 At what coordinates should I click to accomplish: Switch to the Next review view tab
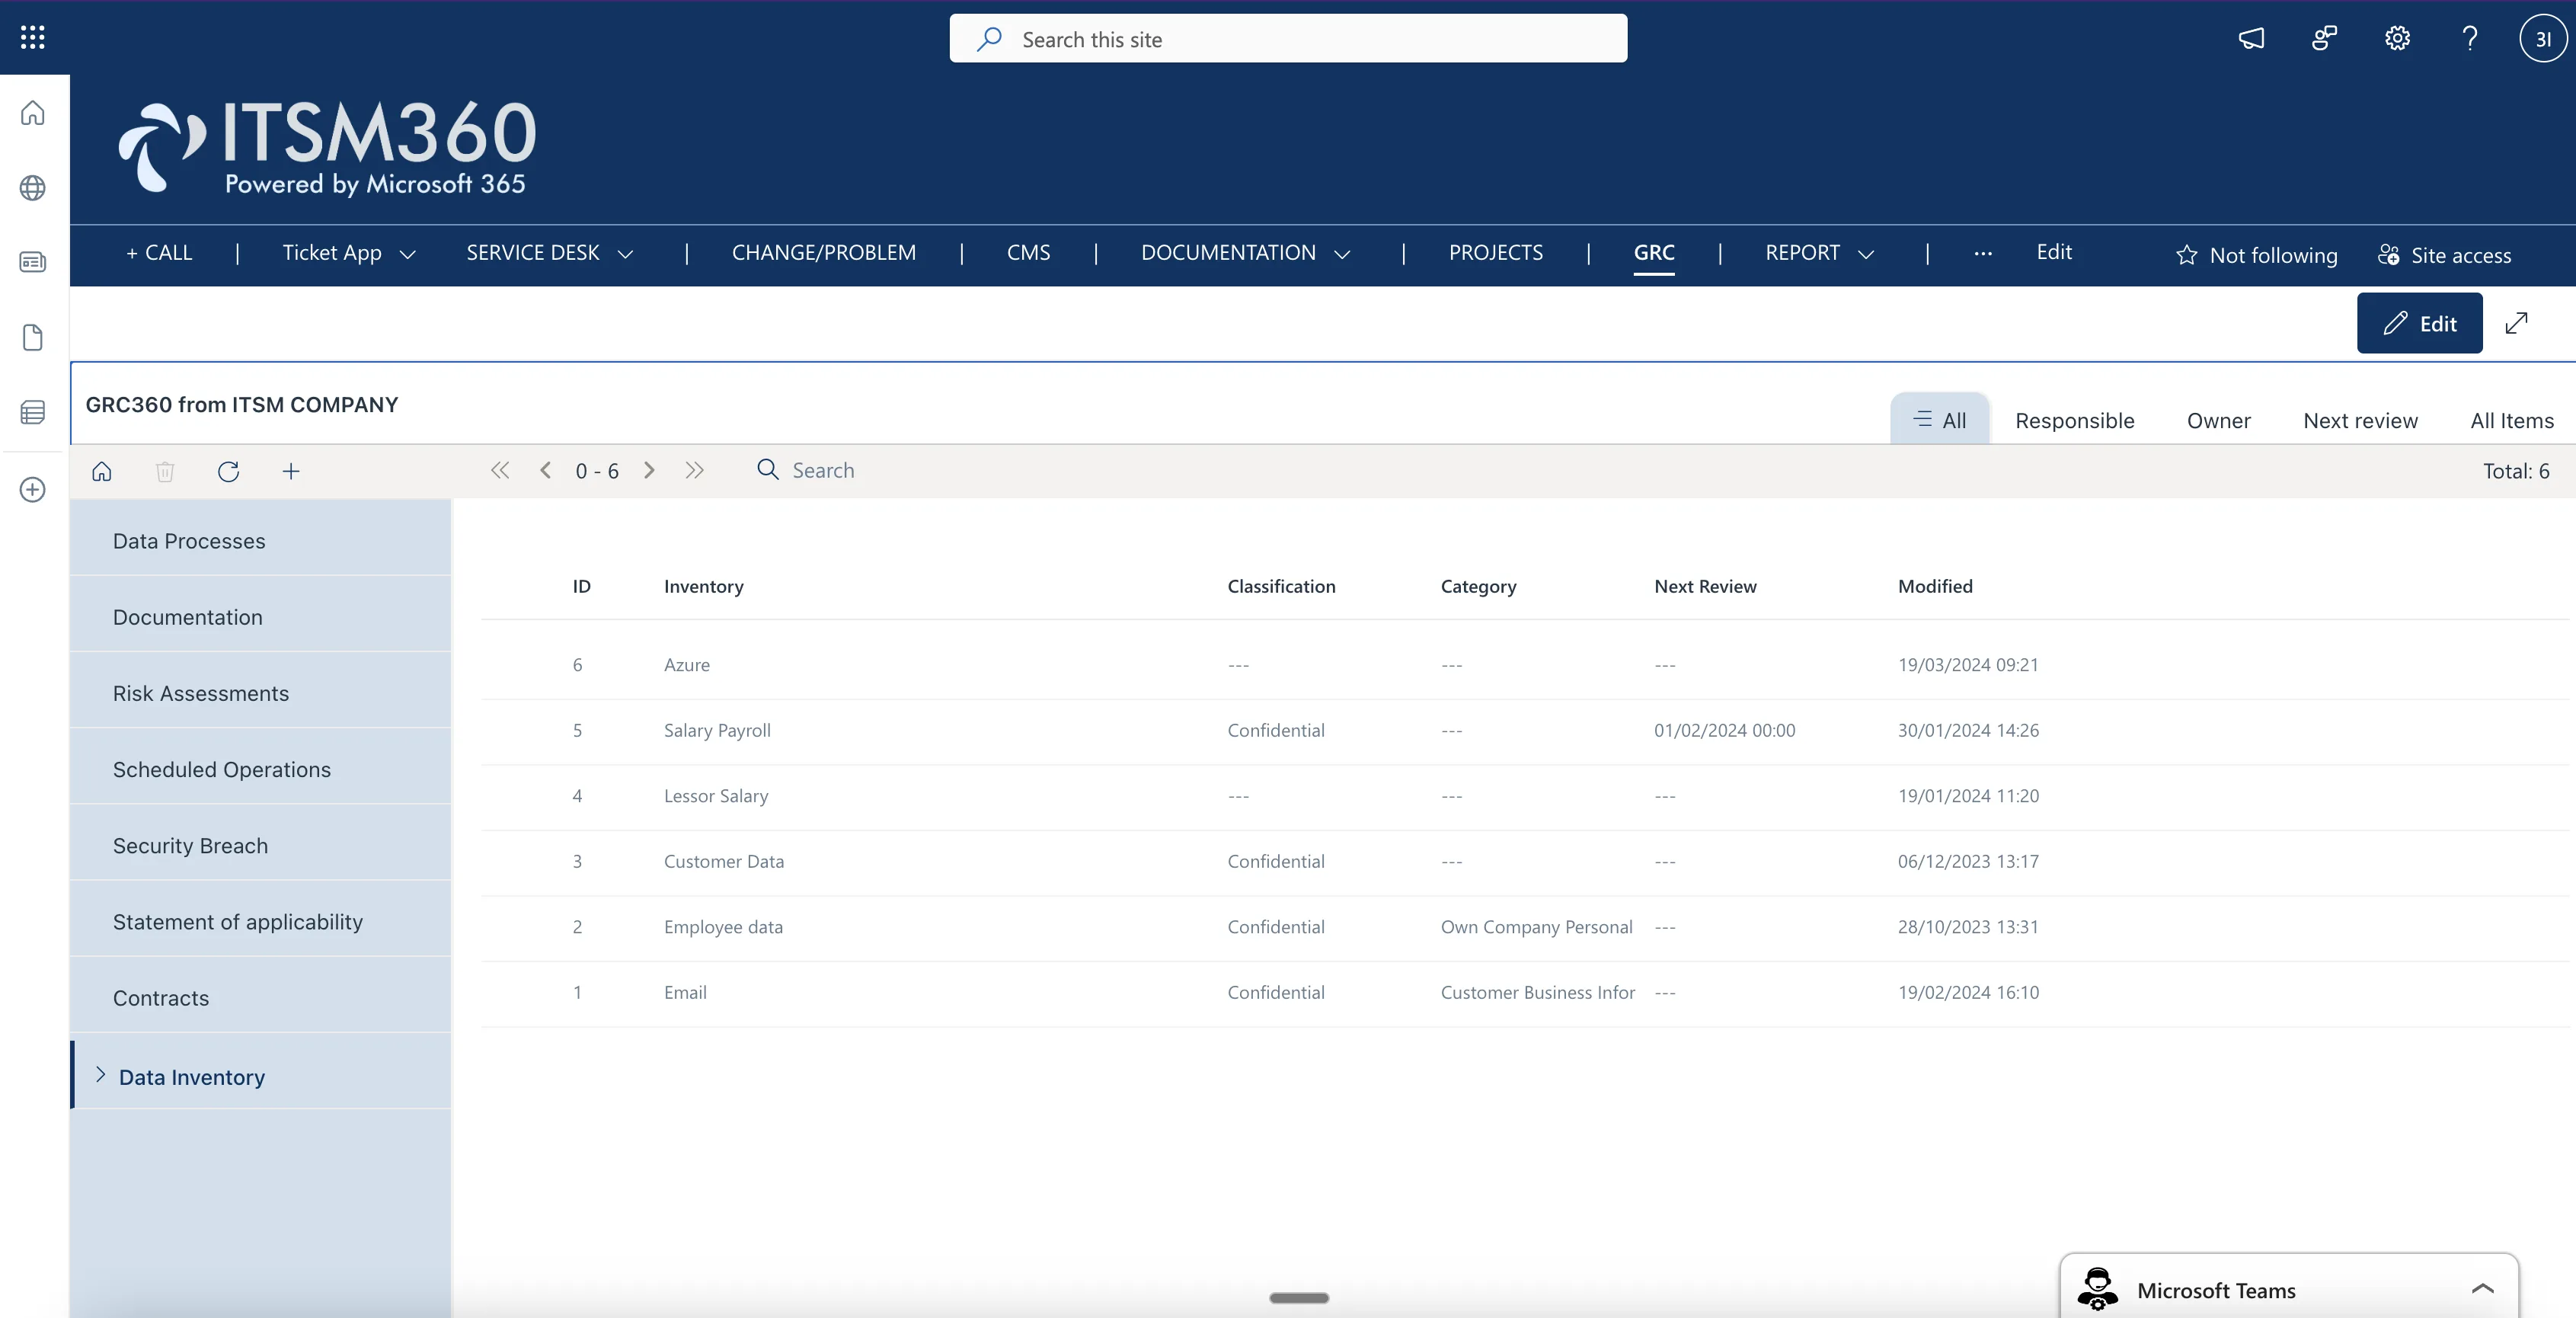[2360, 421]
